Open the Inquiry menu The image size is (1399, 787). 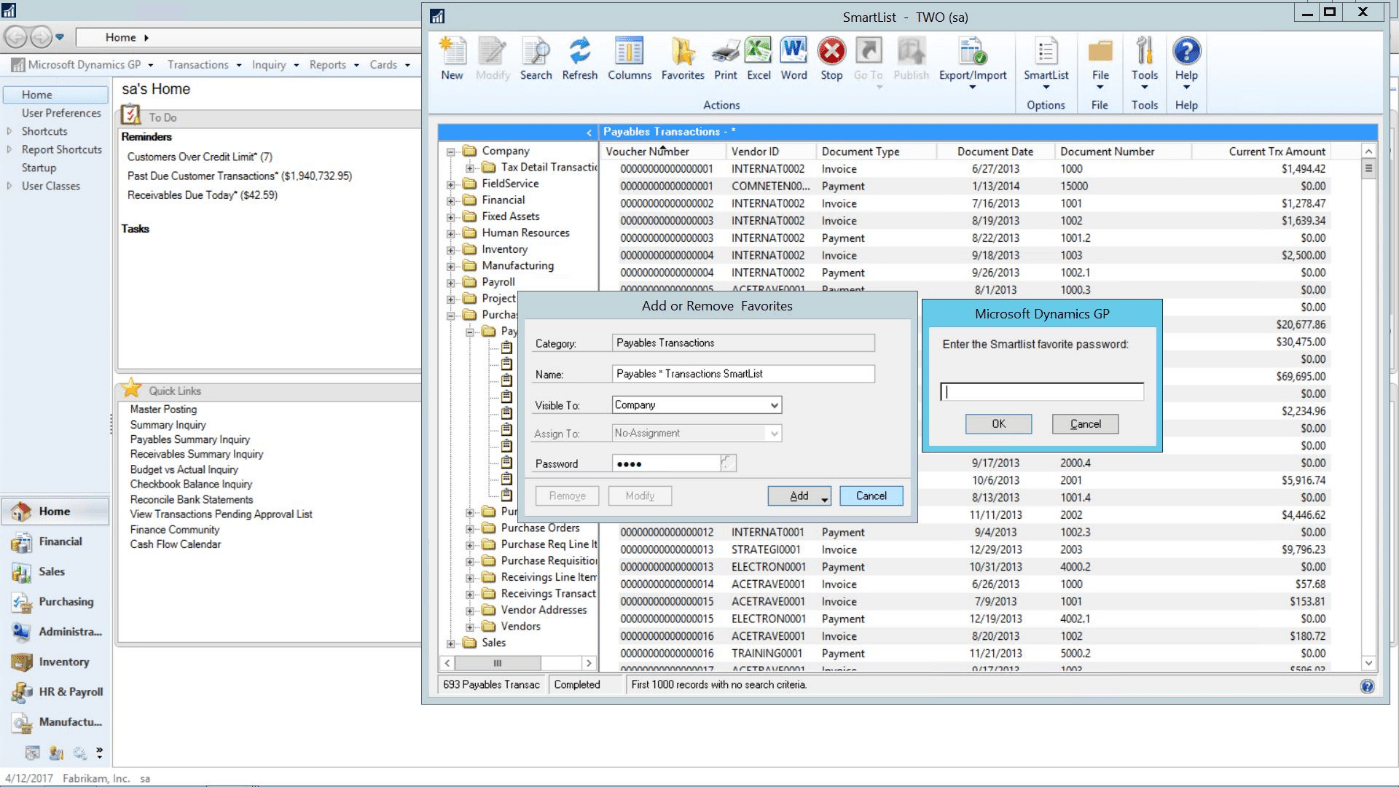[x=275, y=65]
